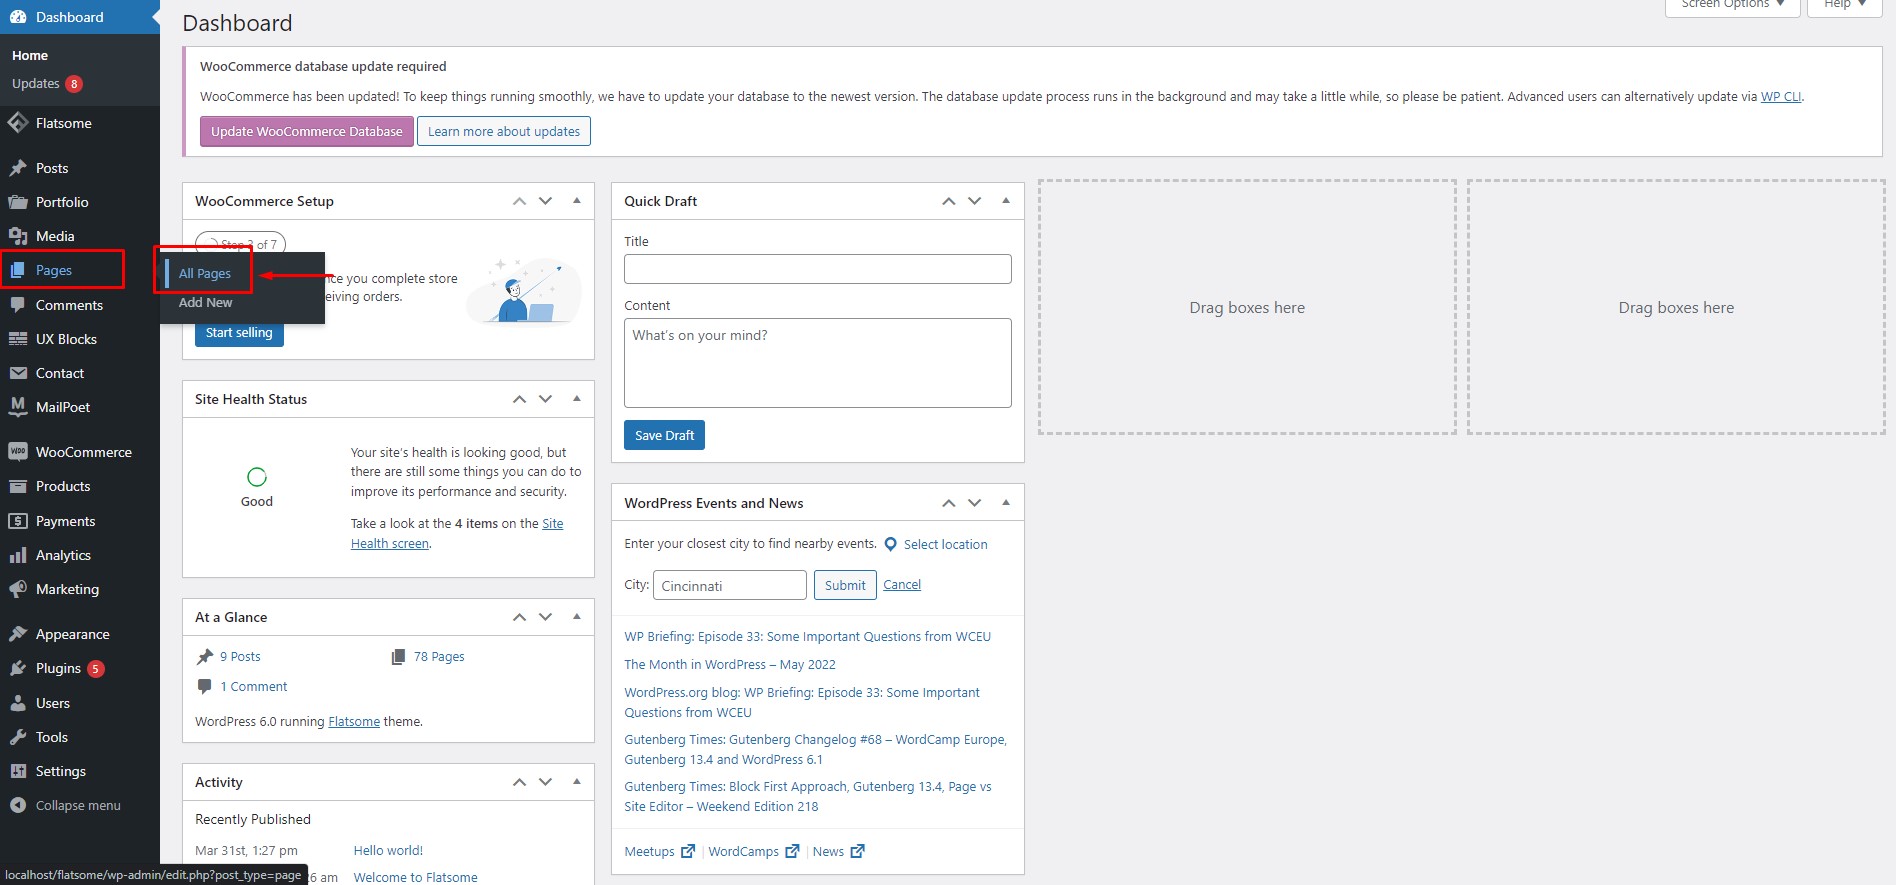The image size is (1896, 885).
Task: Click the What's on your mind content box
Action: [x=818, y=363]
